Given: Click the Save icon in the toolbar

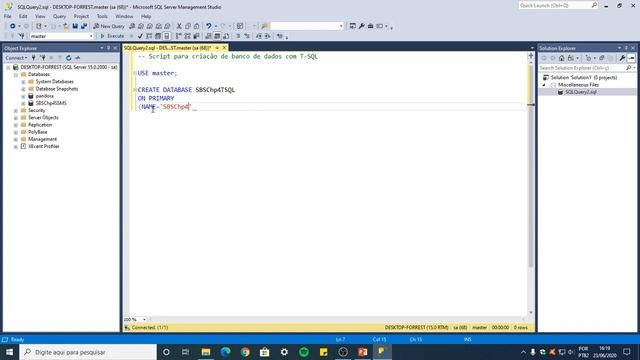Looking at the screenshot, I should click(75, 26).
